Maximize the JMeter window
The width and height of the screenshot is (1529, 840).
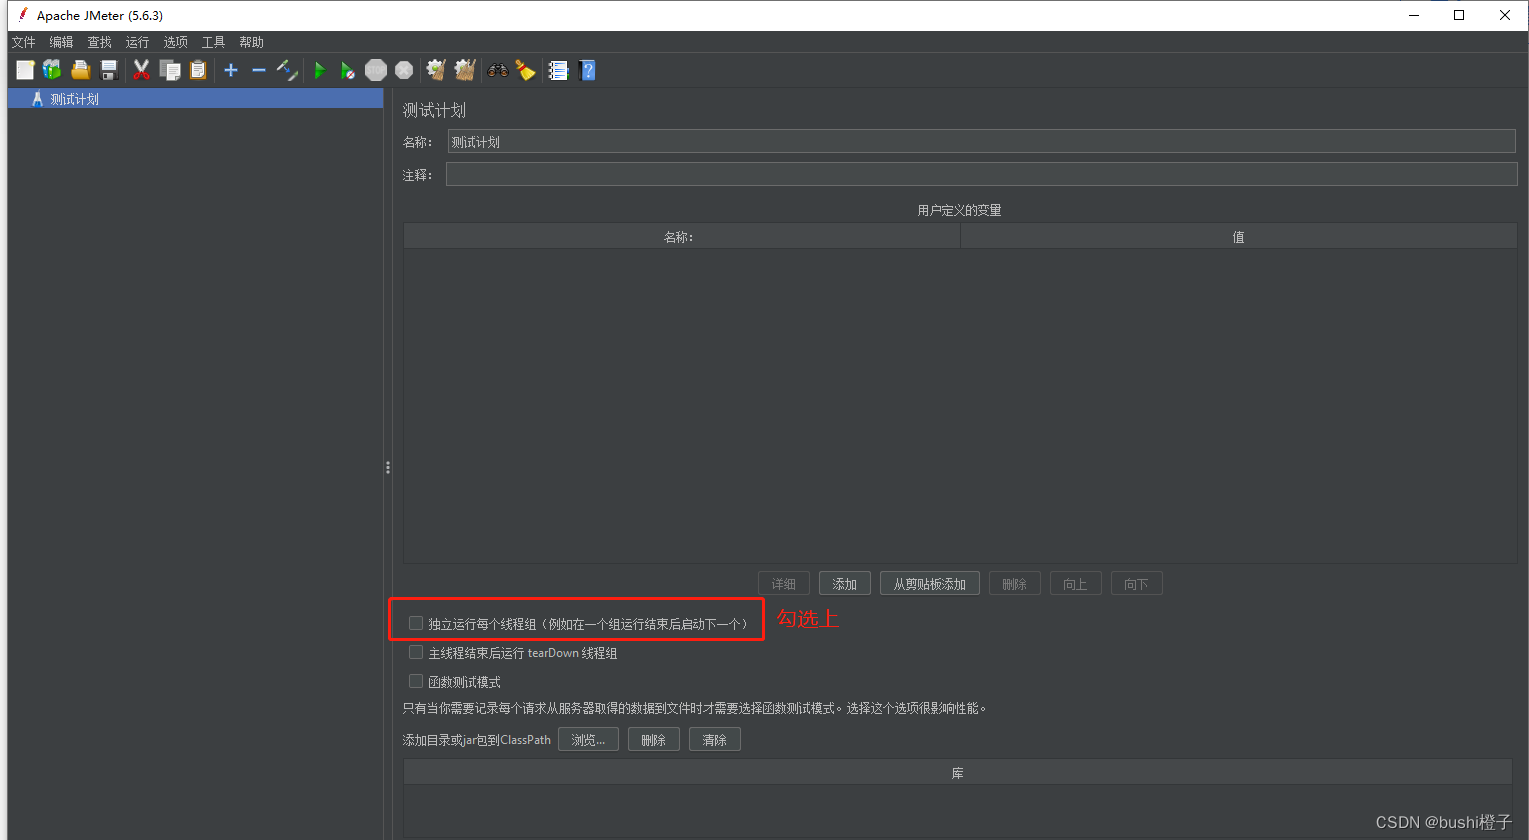(1459, 15)
